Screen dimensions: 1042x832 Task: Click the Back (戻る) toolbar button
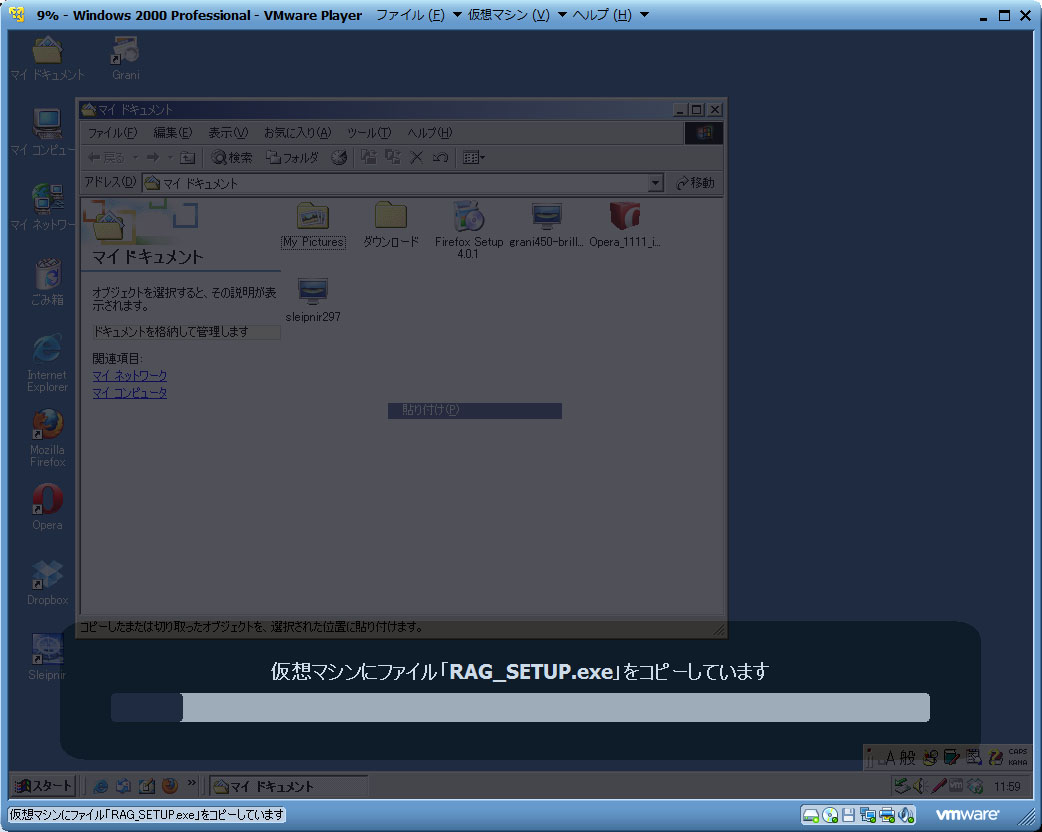(106, 157)
